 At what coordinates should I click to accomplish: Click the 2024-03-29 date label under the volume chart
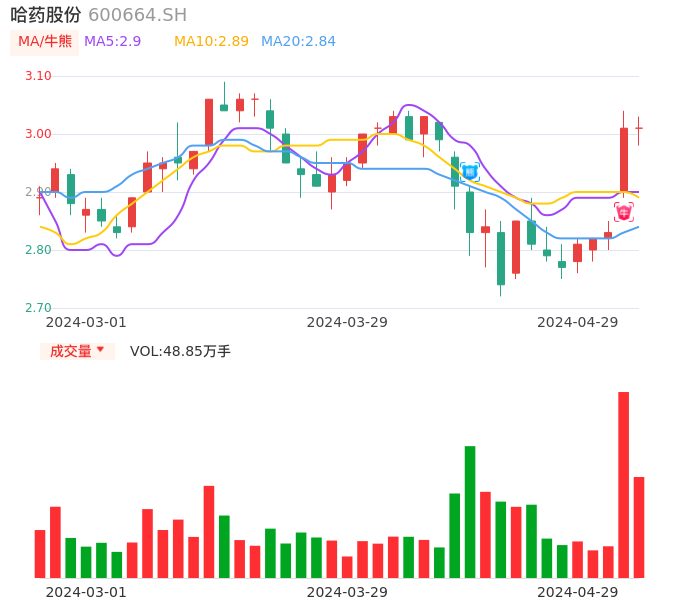click(x=347, y=592)
